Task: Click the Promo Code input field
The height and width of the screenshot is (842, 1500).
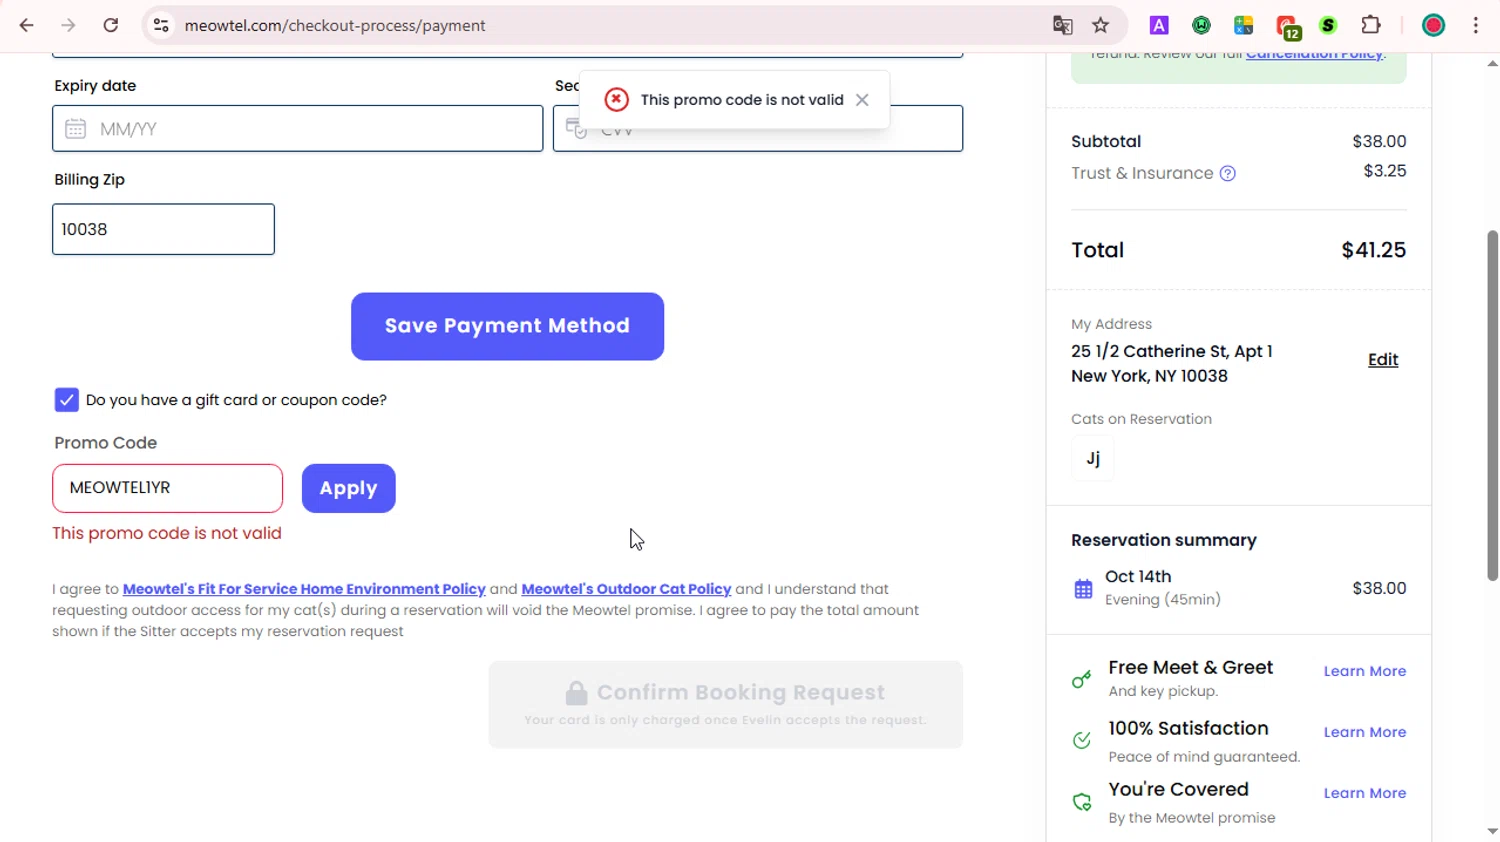Action: [x=167, y=488]
